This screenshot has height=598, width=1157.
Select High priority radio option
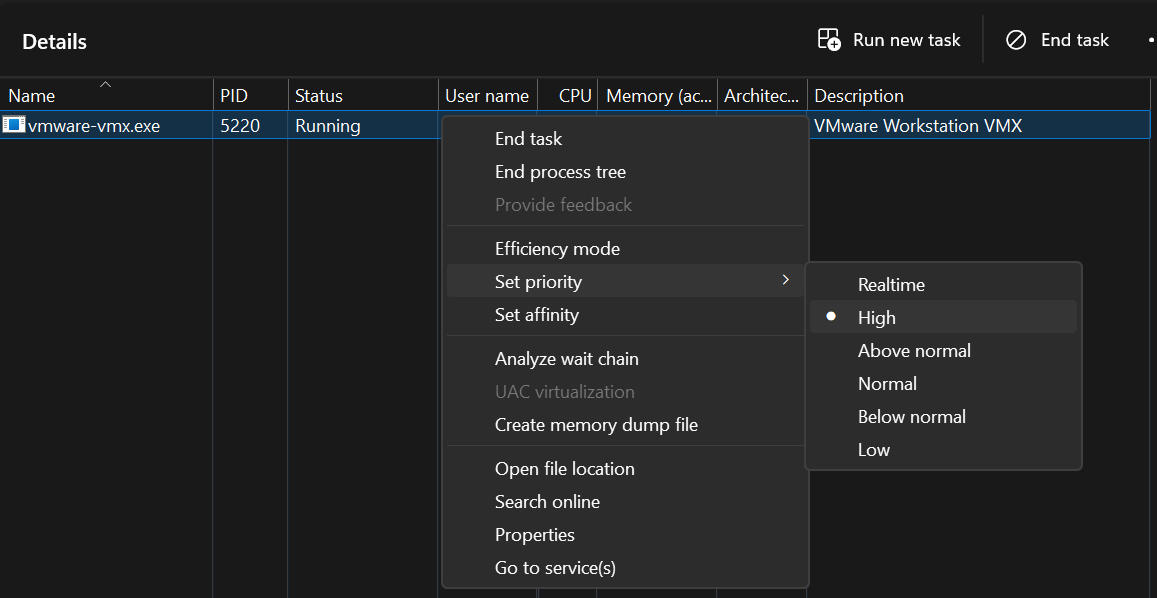point(876,317)
